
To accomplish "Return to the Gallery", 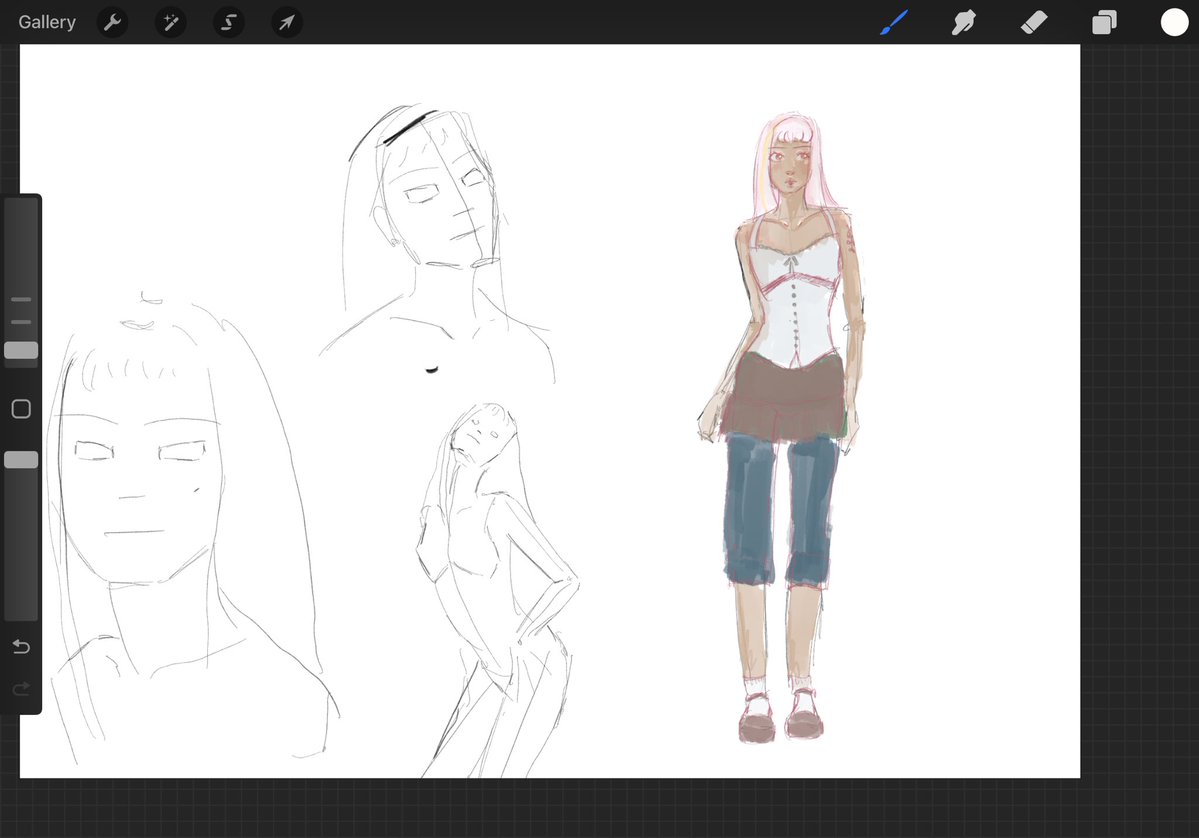I will pyautogui.click(x=47, y=22).
